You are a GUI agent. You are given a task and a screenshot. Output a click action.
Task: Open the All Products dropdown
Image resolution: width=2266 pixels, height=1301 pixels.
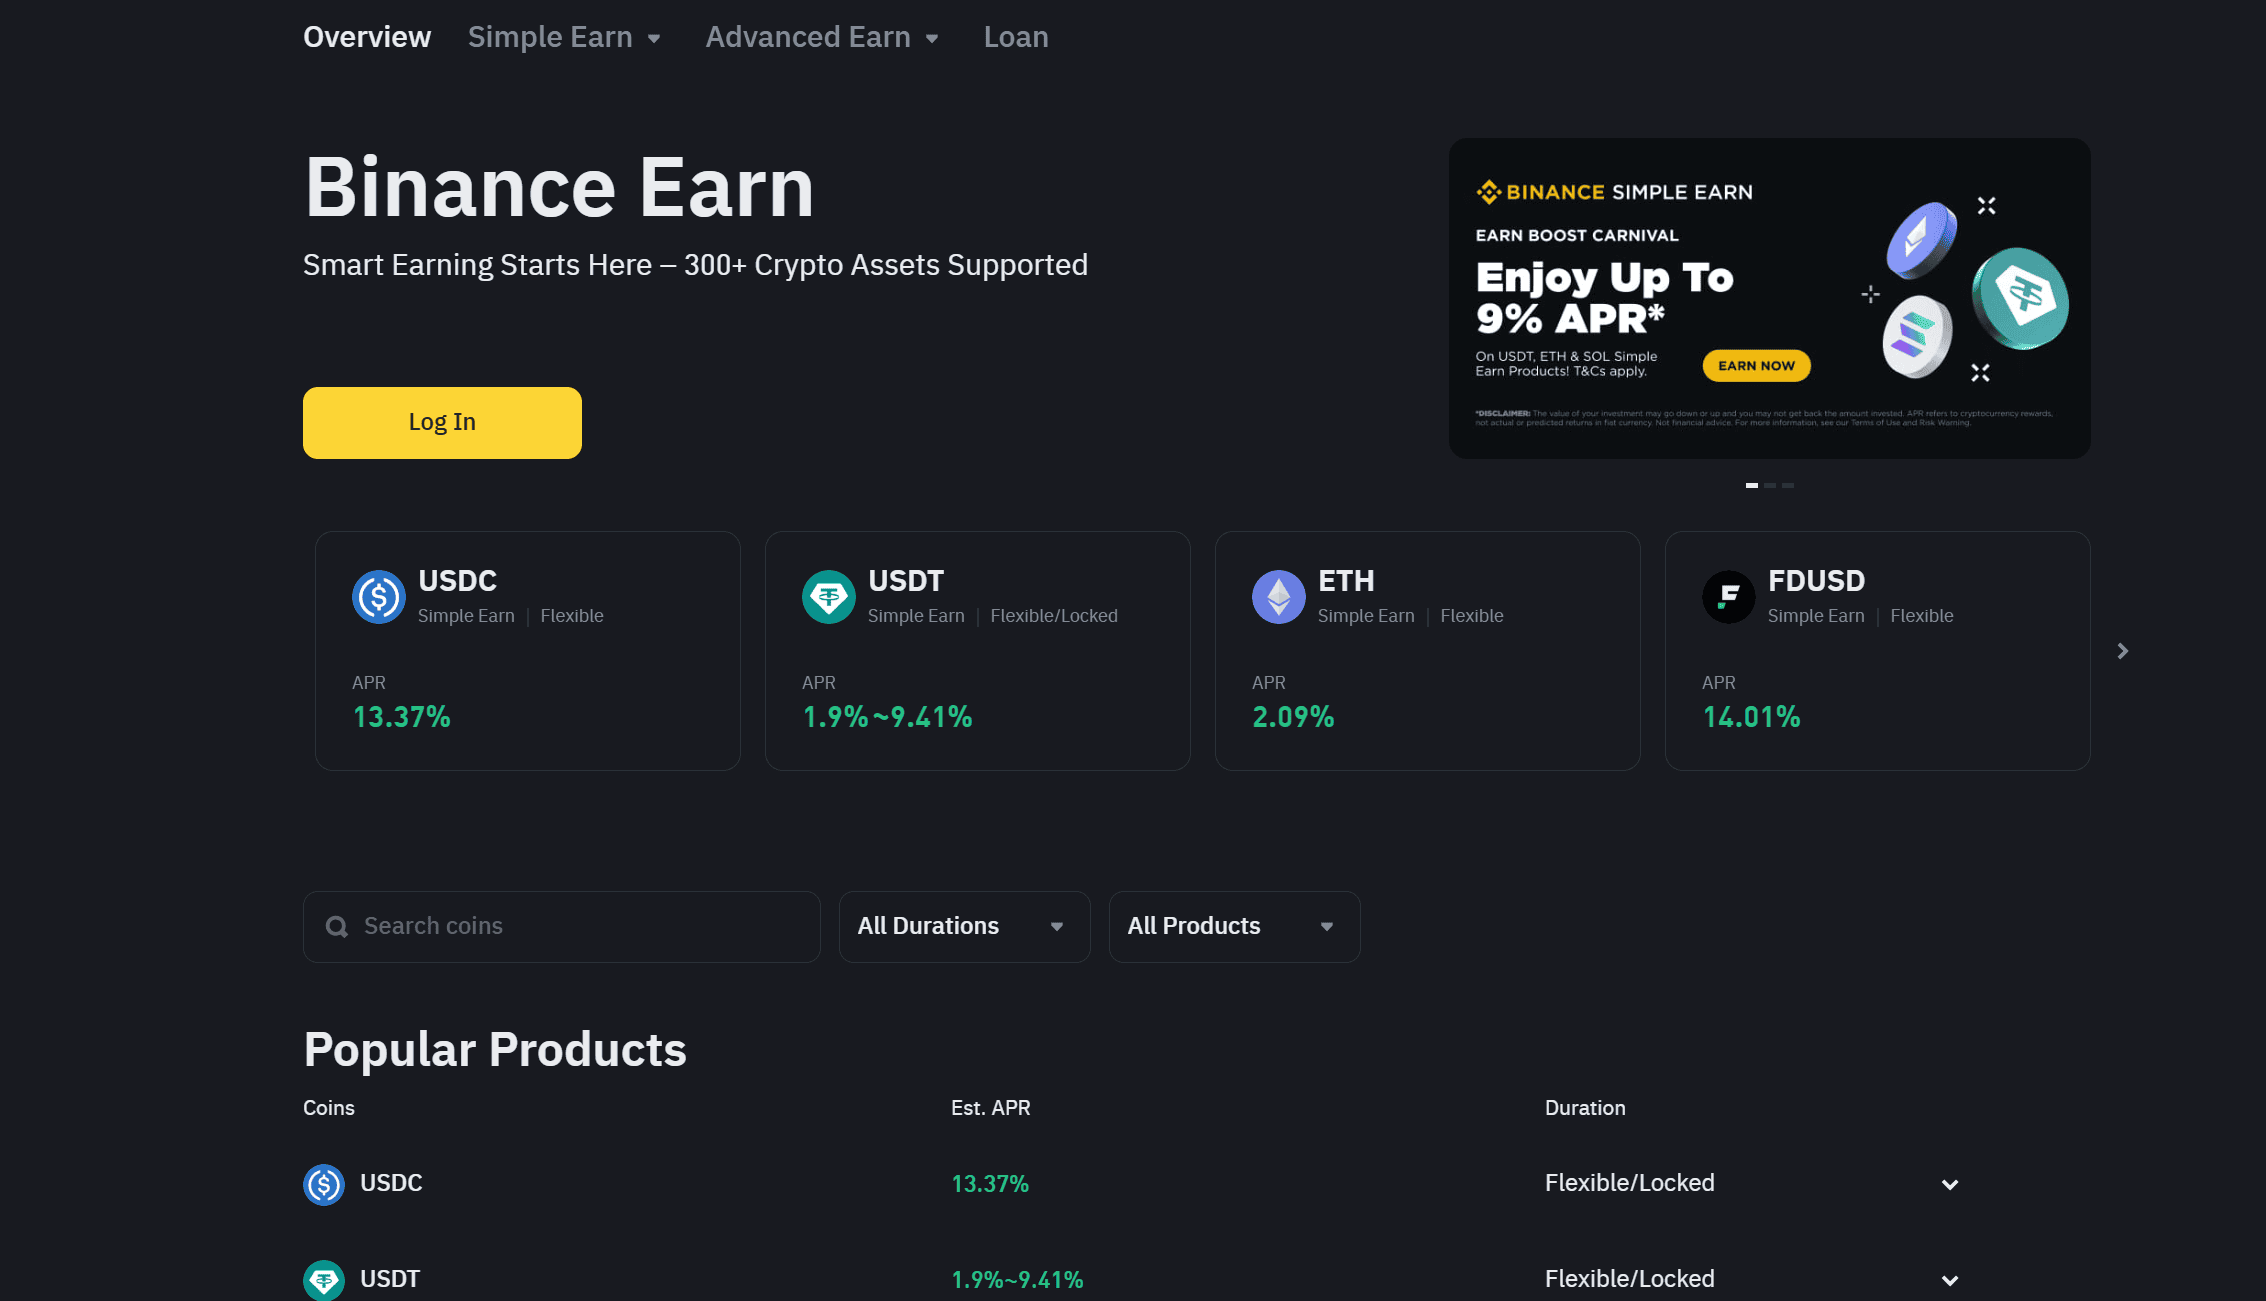tap(1233, 926)
